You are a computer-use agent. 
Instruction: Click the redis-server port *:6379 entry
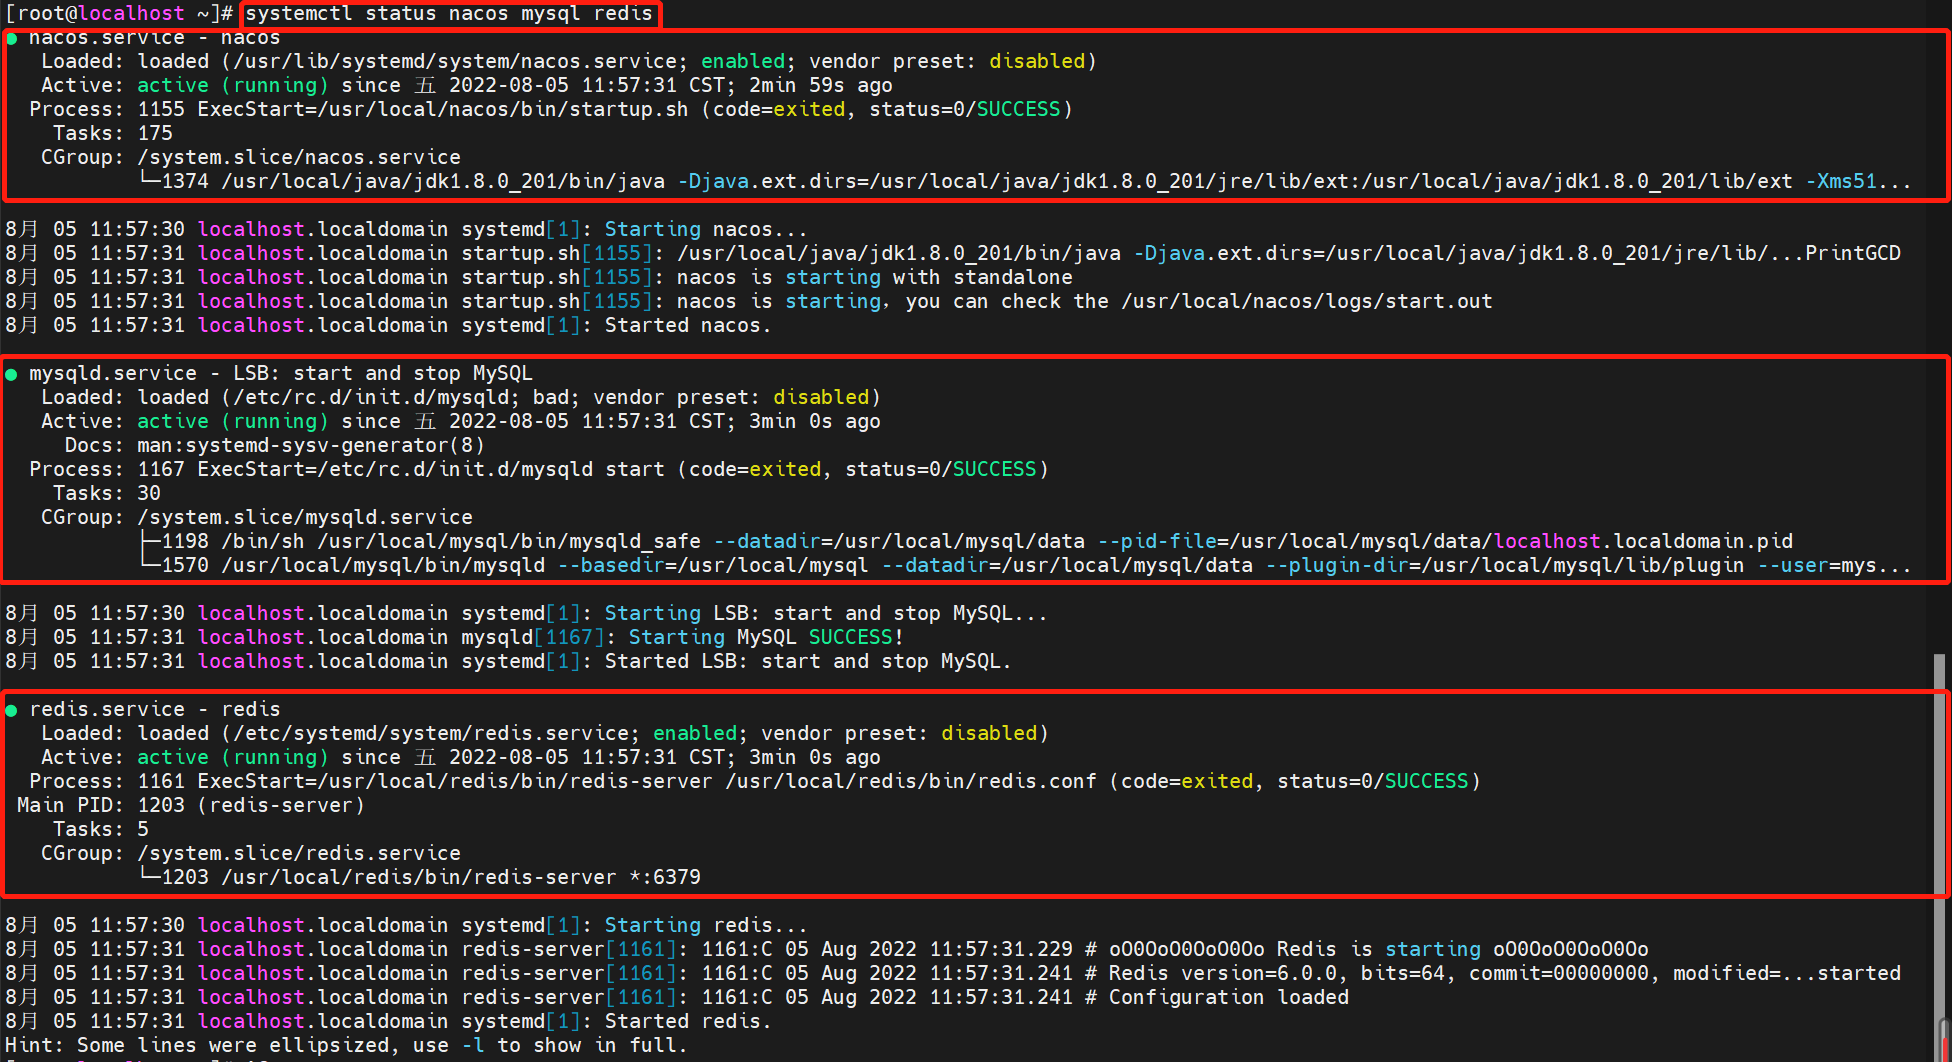(668, 877)
